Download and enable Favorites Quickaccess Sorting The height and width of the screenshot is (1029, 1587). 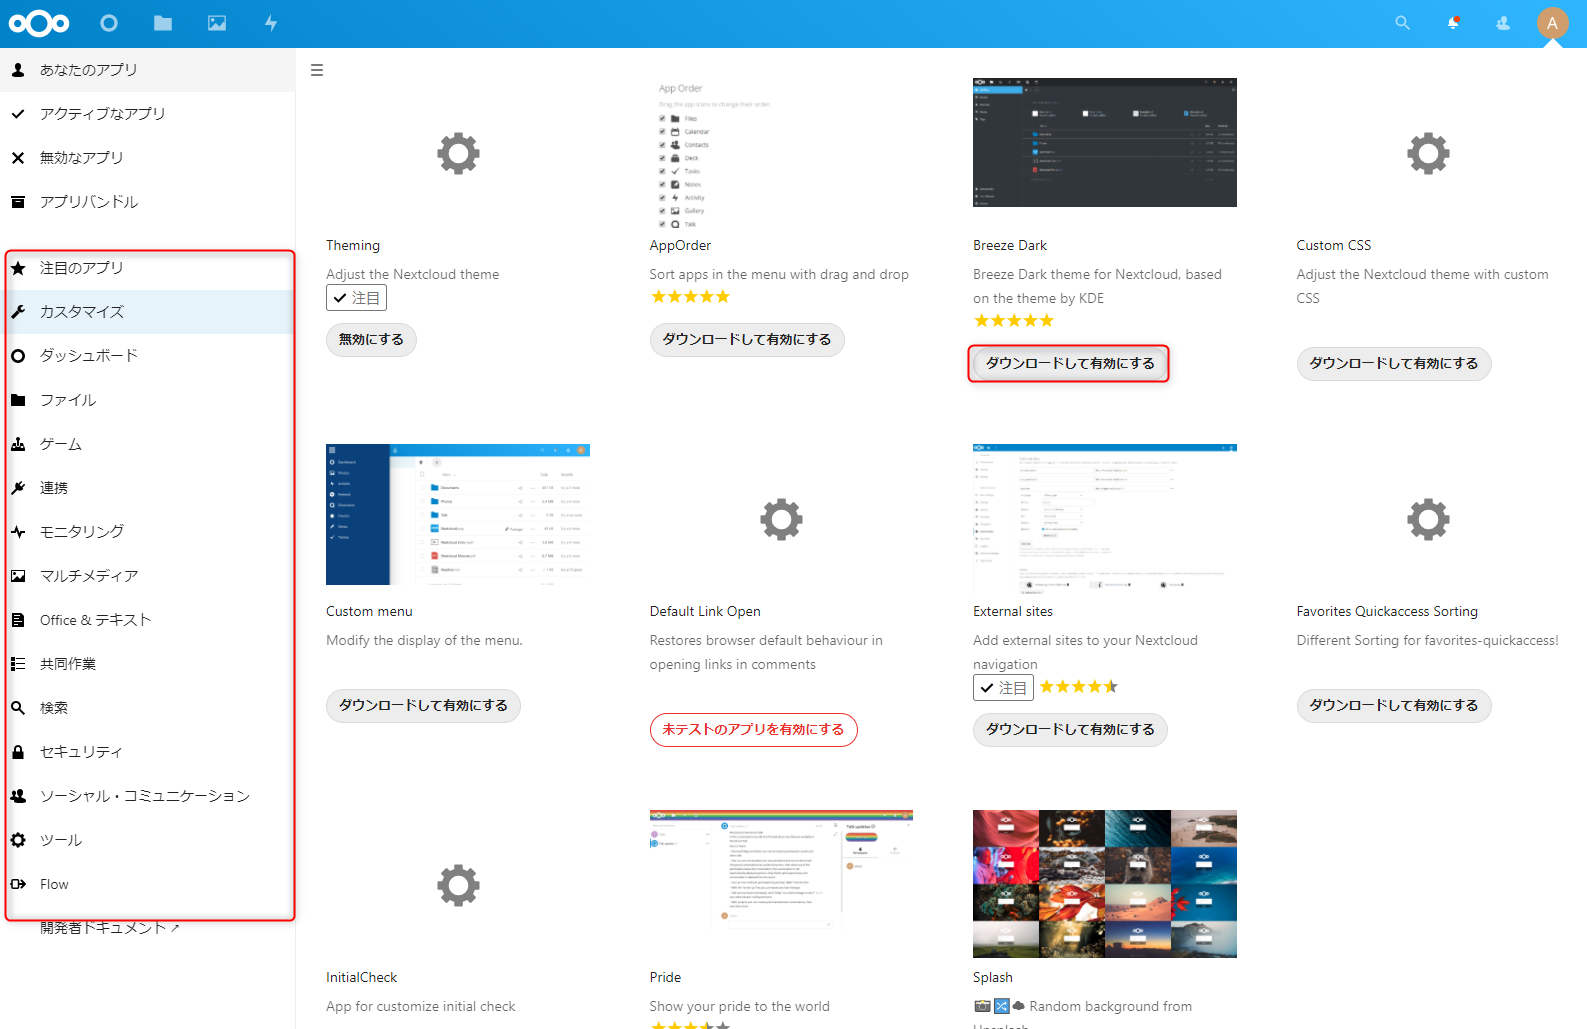point(1394,706)
